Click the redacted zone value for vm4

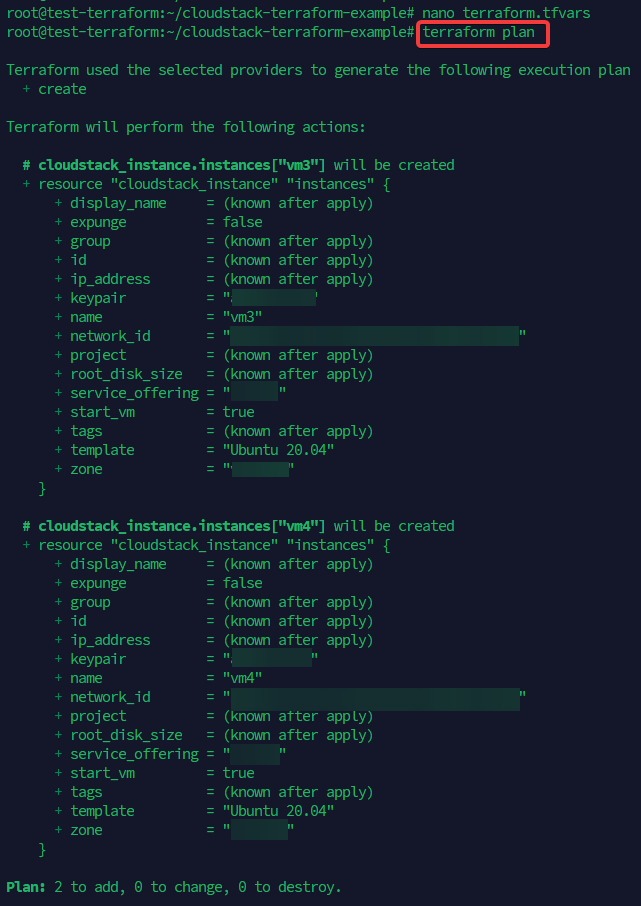(259, 830)
